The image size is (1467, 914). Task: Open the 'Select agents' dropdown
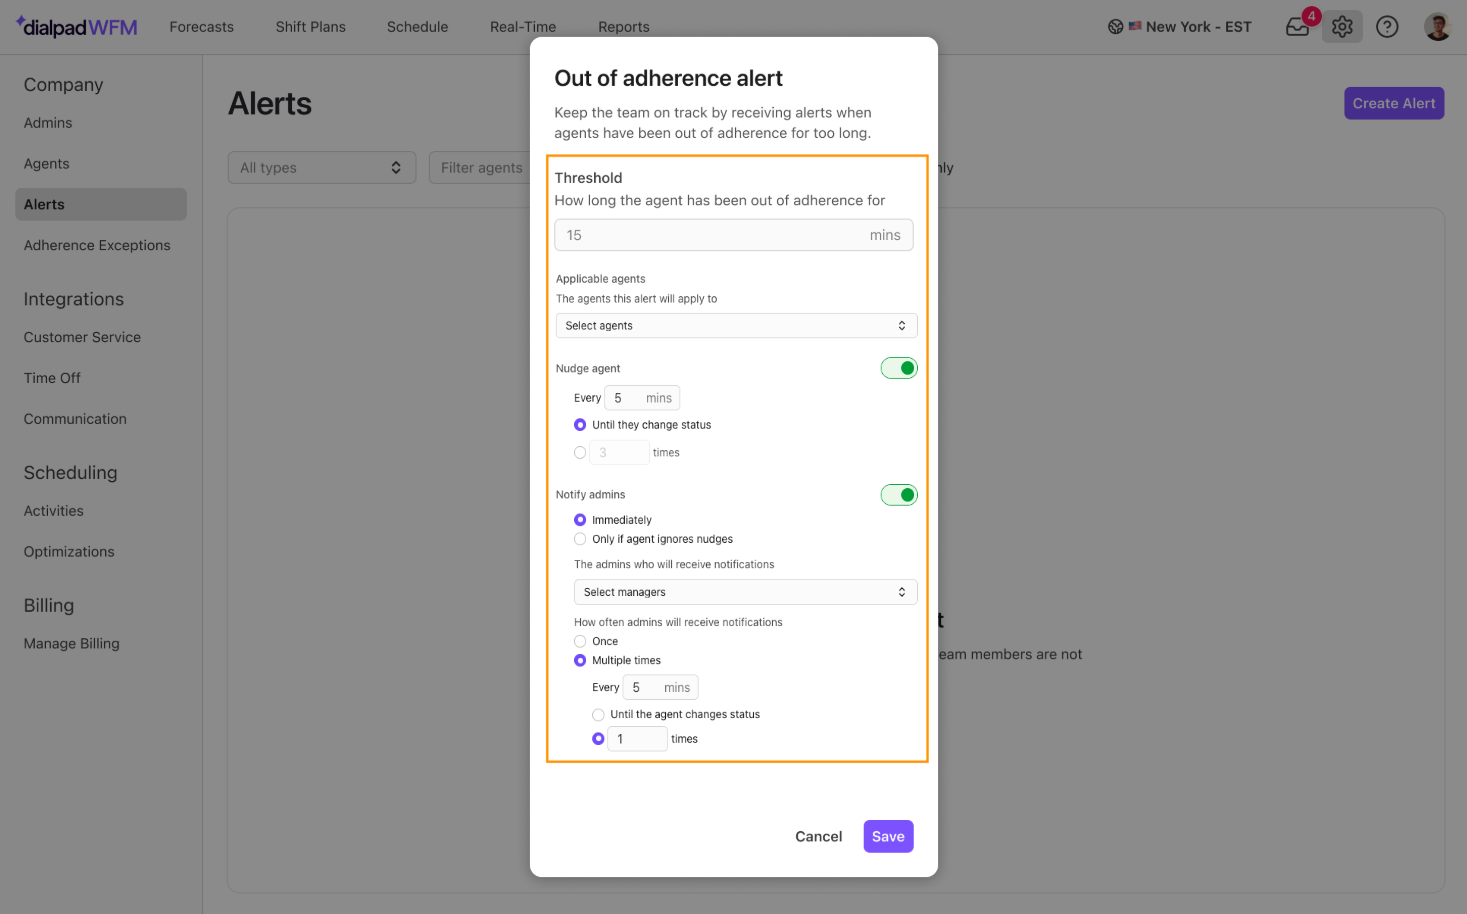(736, 326)
